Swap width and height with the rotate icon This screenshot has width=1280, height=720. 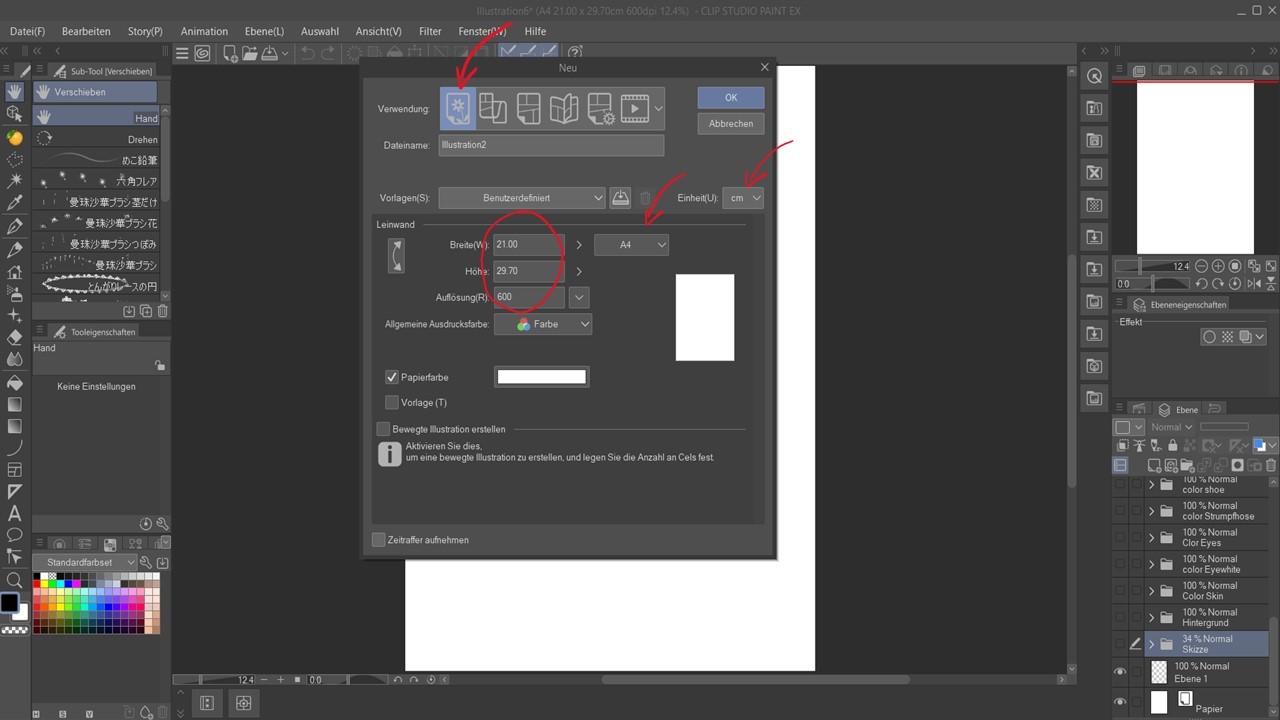[398, 256]
